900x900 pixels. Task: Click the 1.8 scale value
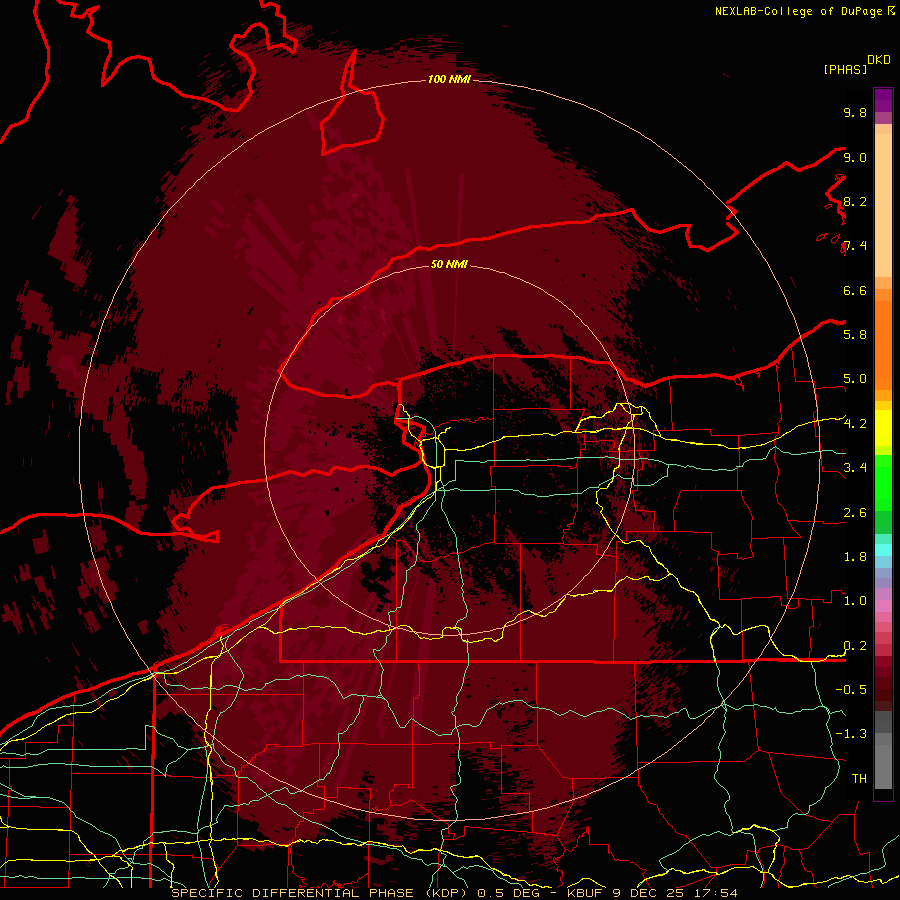point(855,557)
